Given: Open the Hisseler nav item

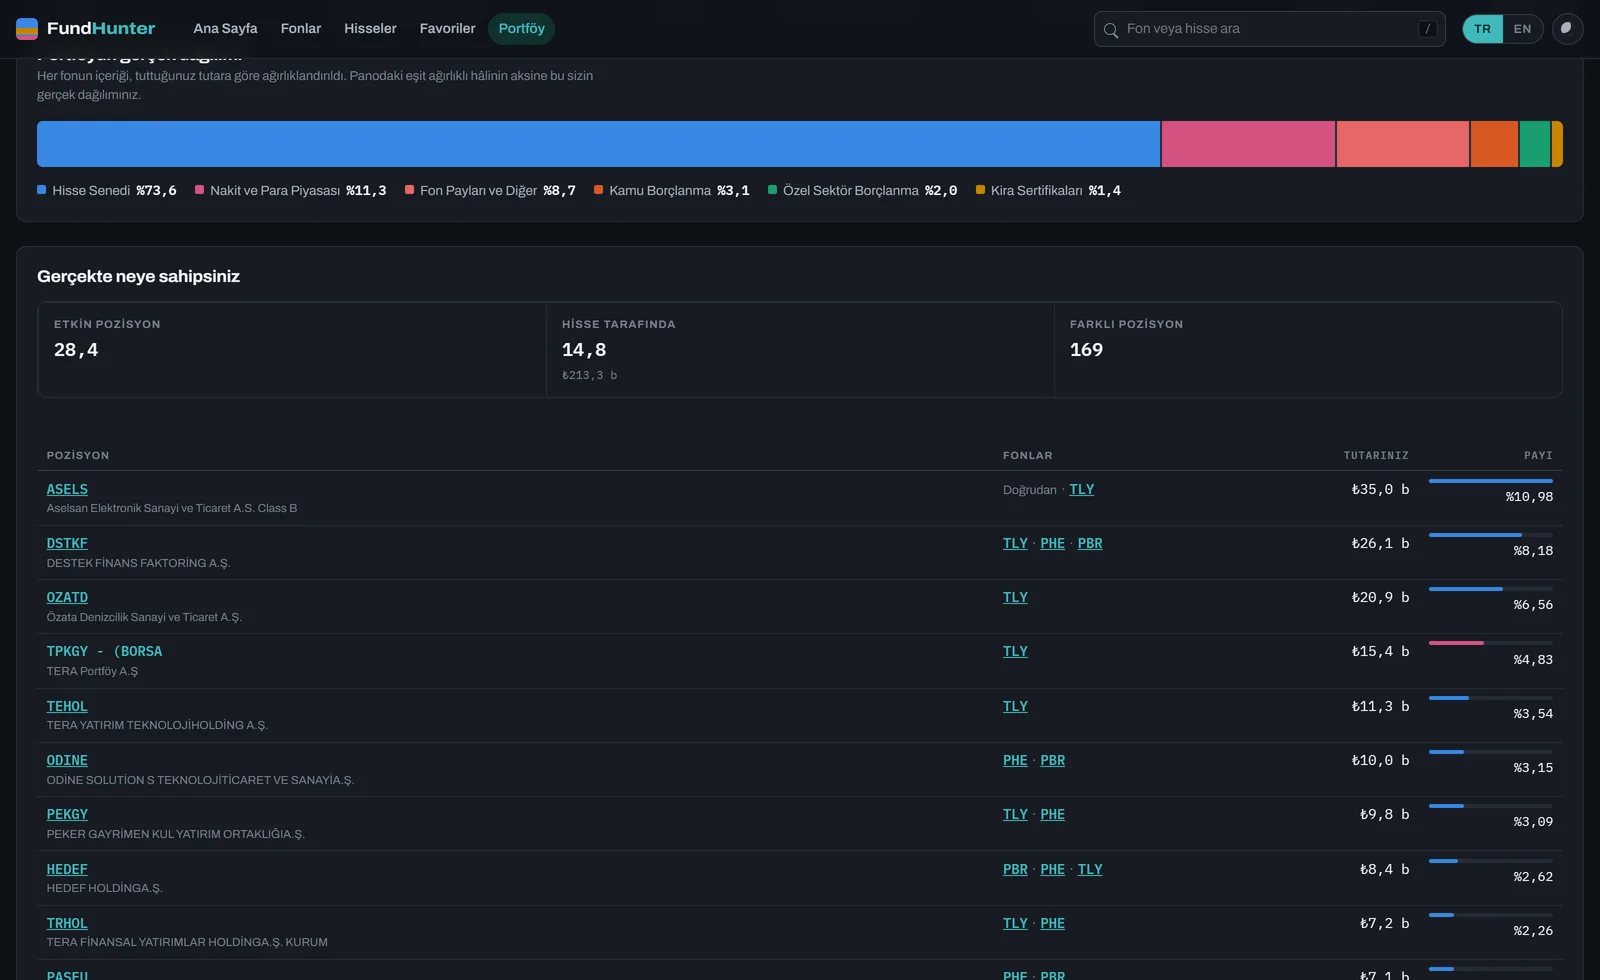Looking at the screenshot, I should 370,29.
